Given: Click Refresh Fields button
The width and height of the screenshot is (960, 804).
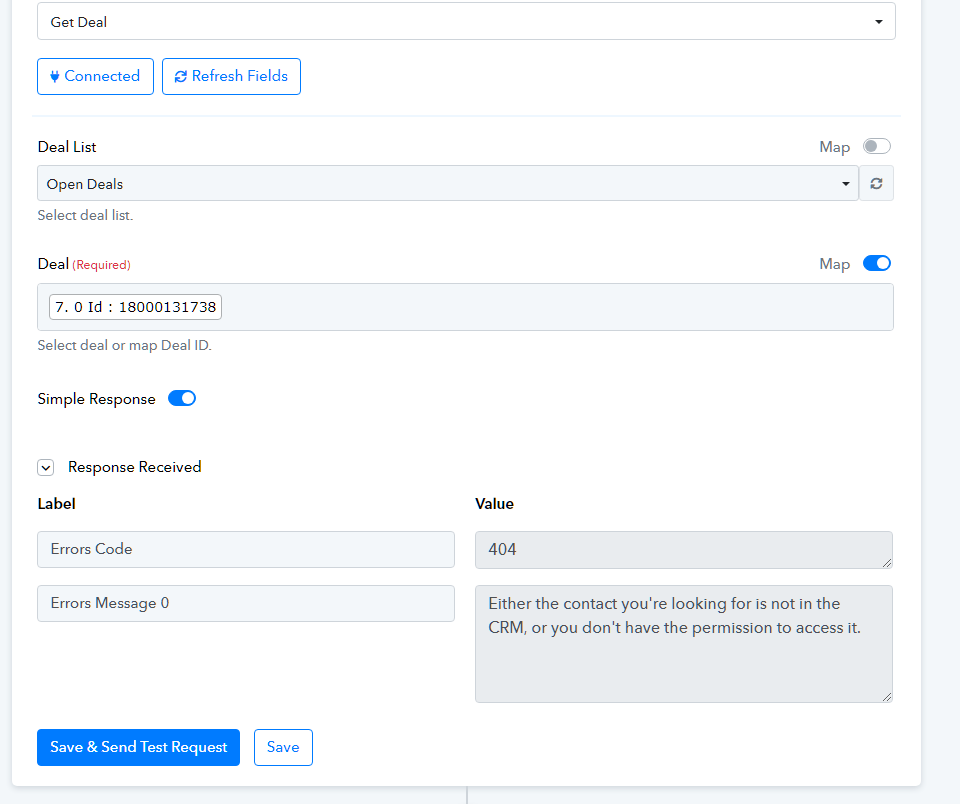Looking at the screenshot, I should click(x=231, y=77).
